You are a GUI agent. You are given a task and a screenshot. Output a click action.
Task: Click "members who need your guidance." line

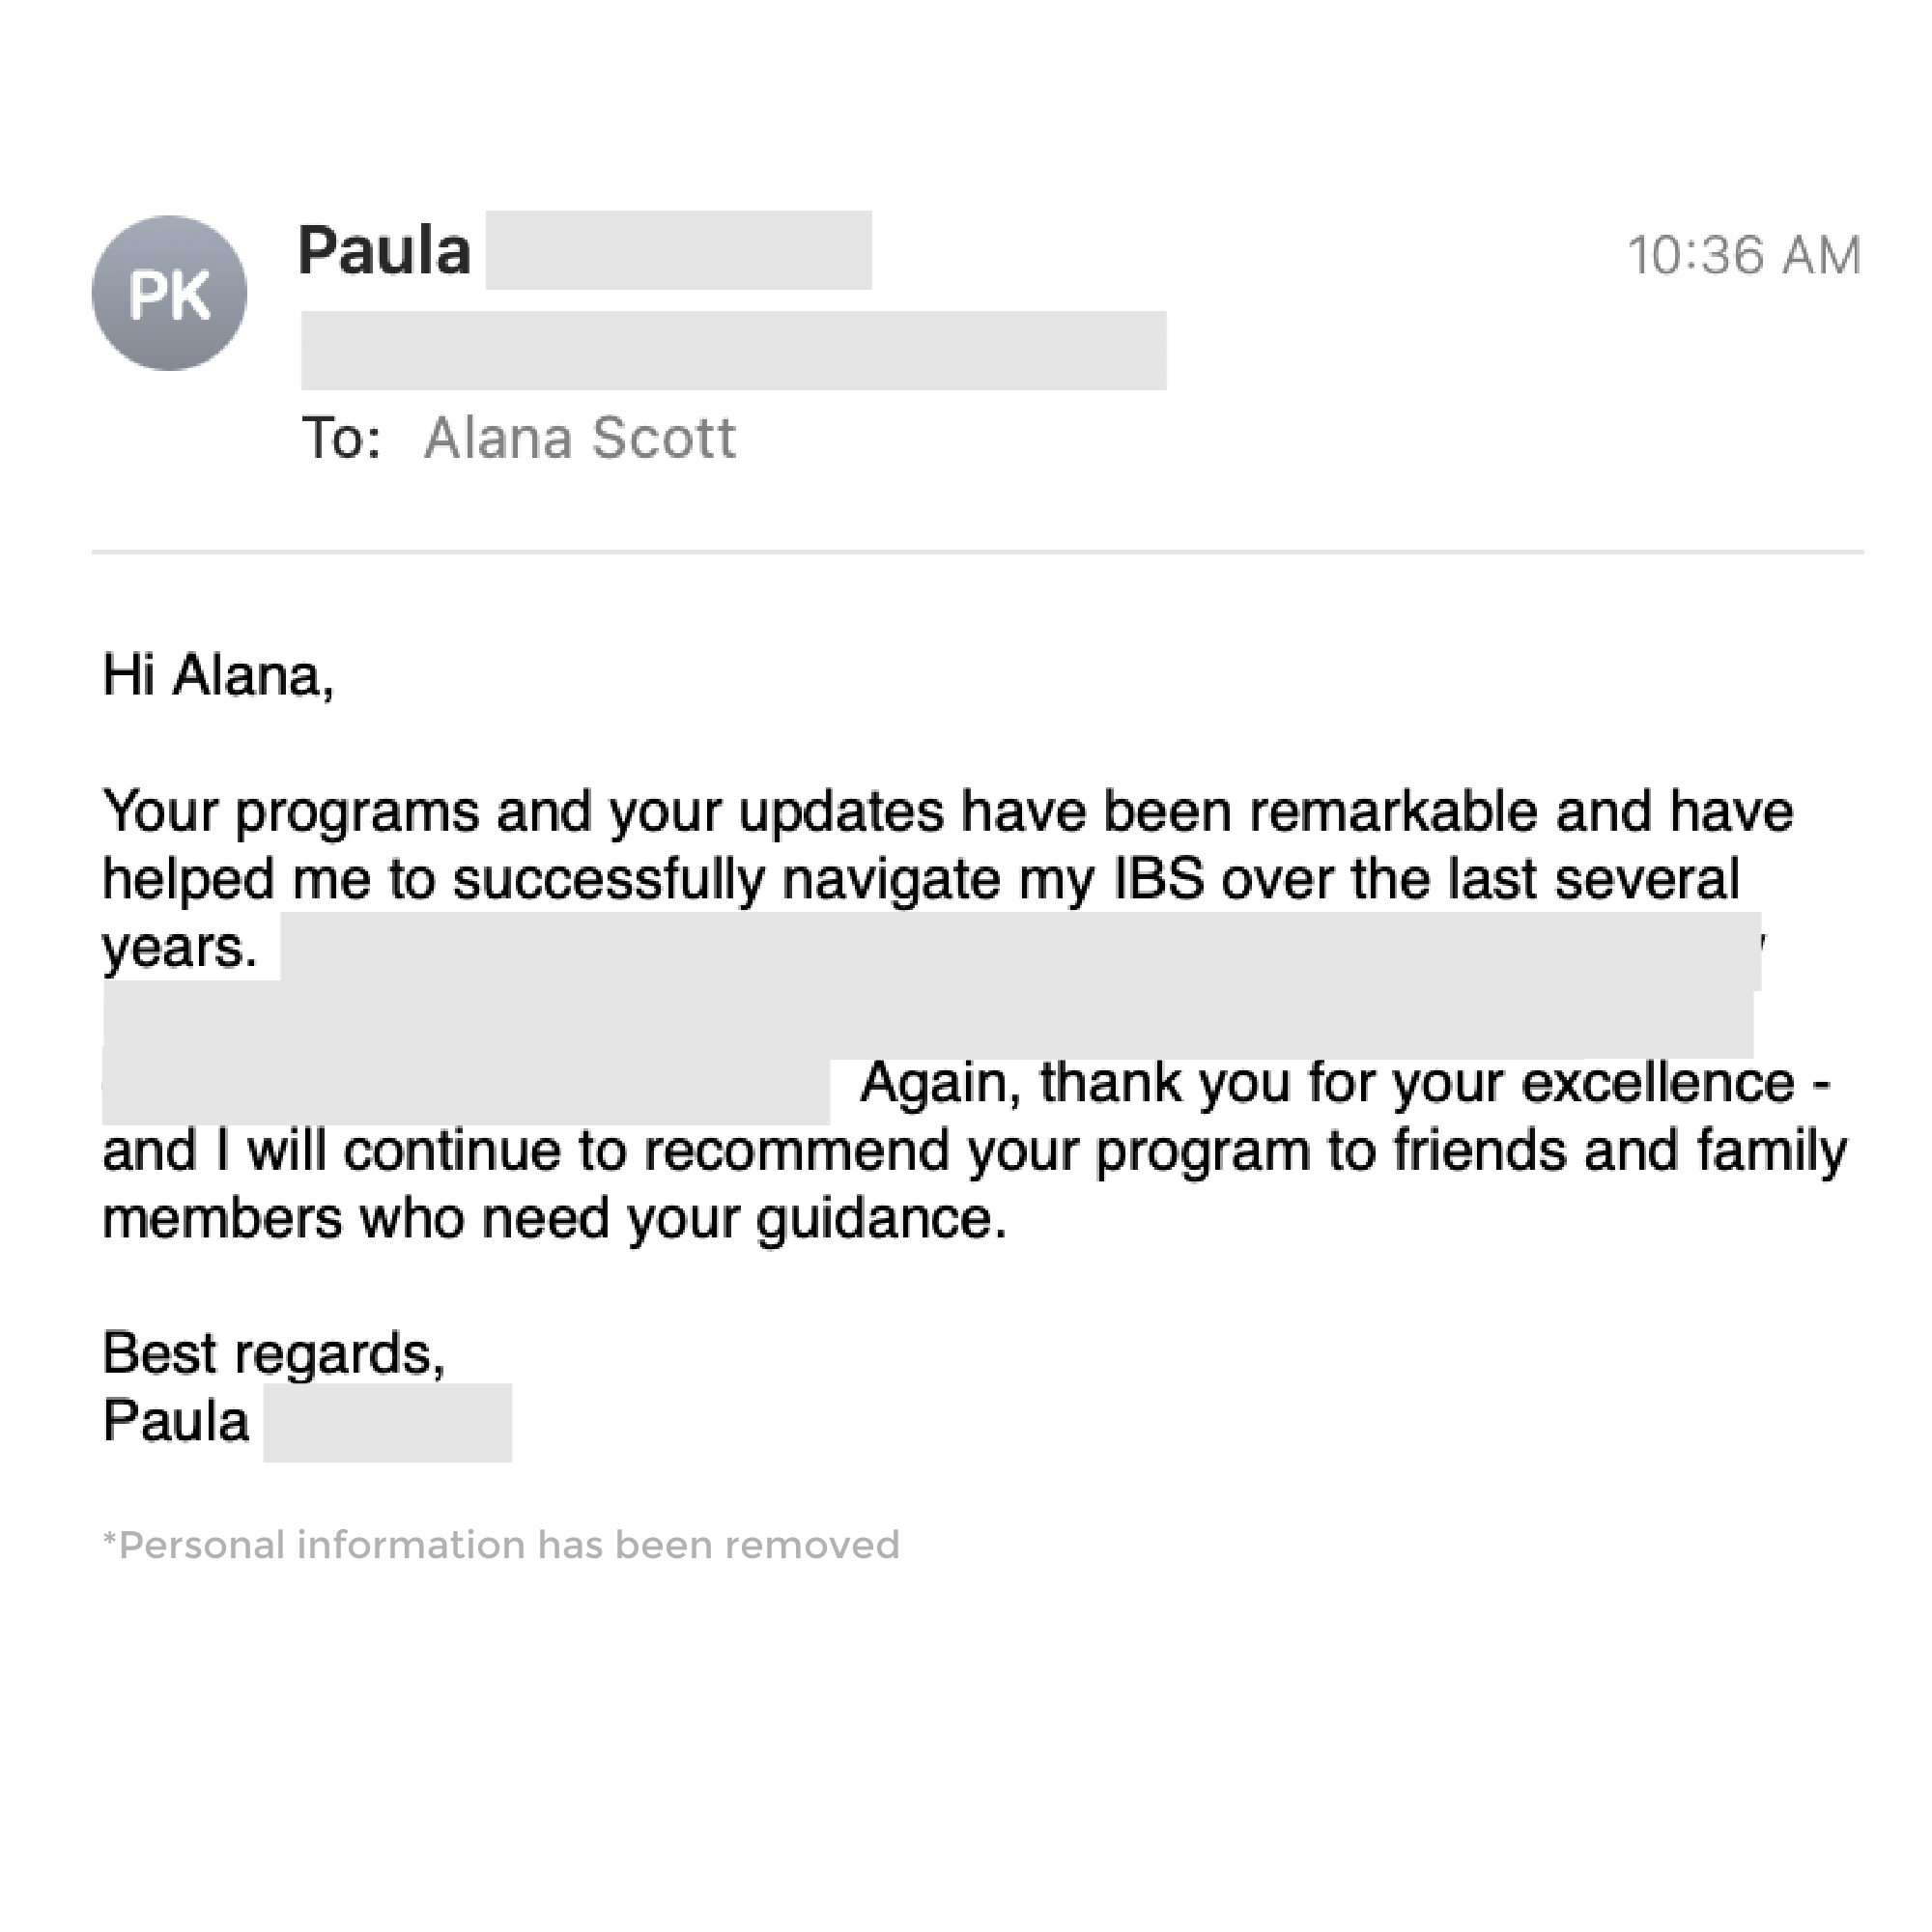(x=554, y=1219)
